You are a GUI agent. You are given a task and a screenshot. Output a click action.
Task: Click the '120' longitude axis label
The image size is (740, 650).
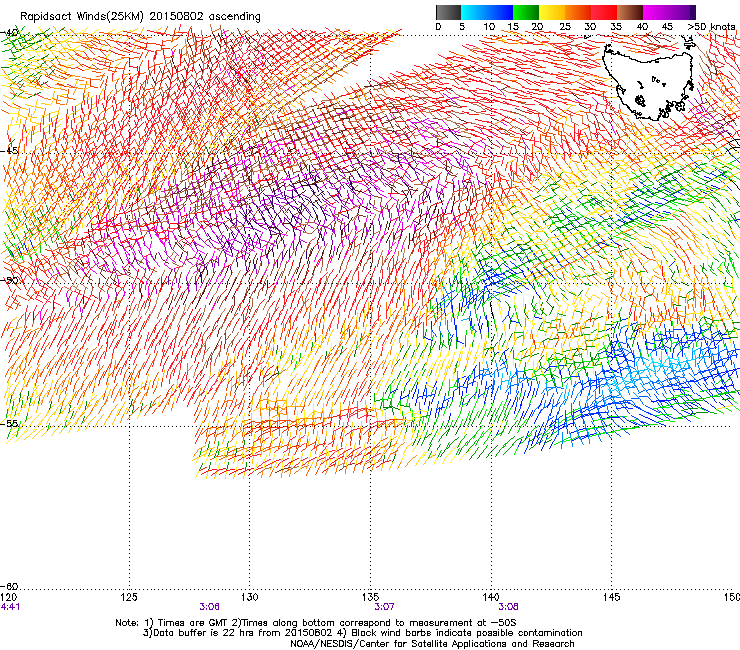(9, 597)
